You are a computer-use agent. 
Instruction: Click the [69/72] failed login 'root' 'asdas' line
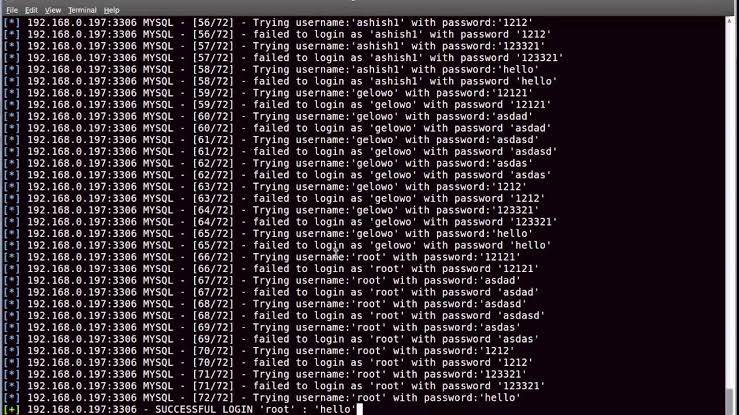pyautogui.click(x=271, y=339)
